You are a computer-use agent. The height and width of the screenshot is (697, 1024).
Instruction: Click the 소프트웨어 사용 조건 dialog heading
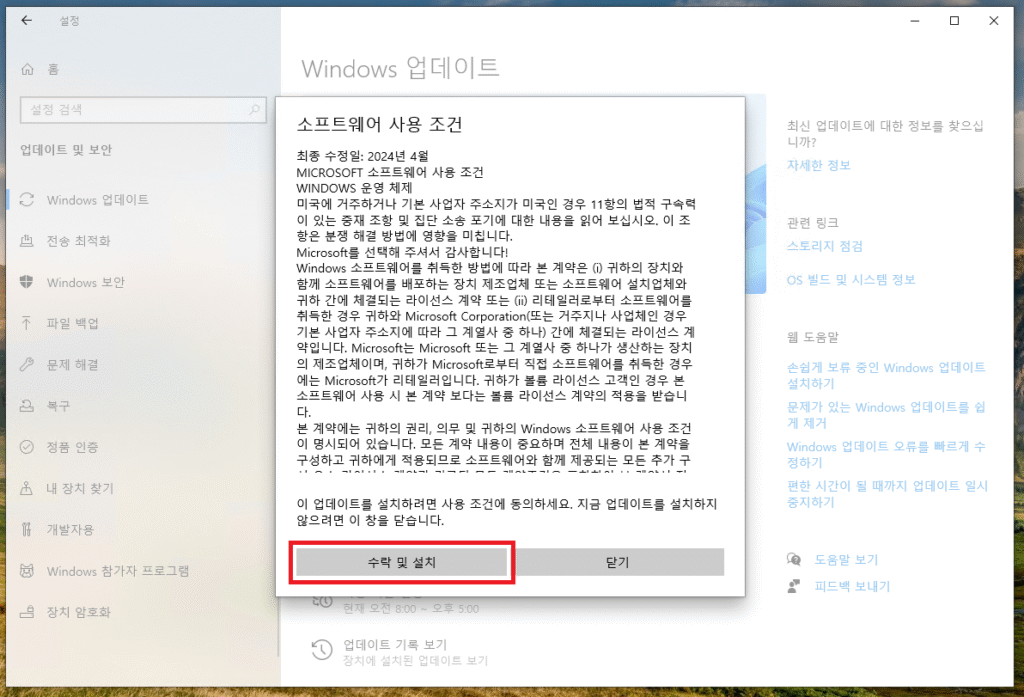379,124
